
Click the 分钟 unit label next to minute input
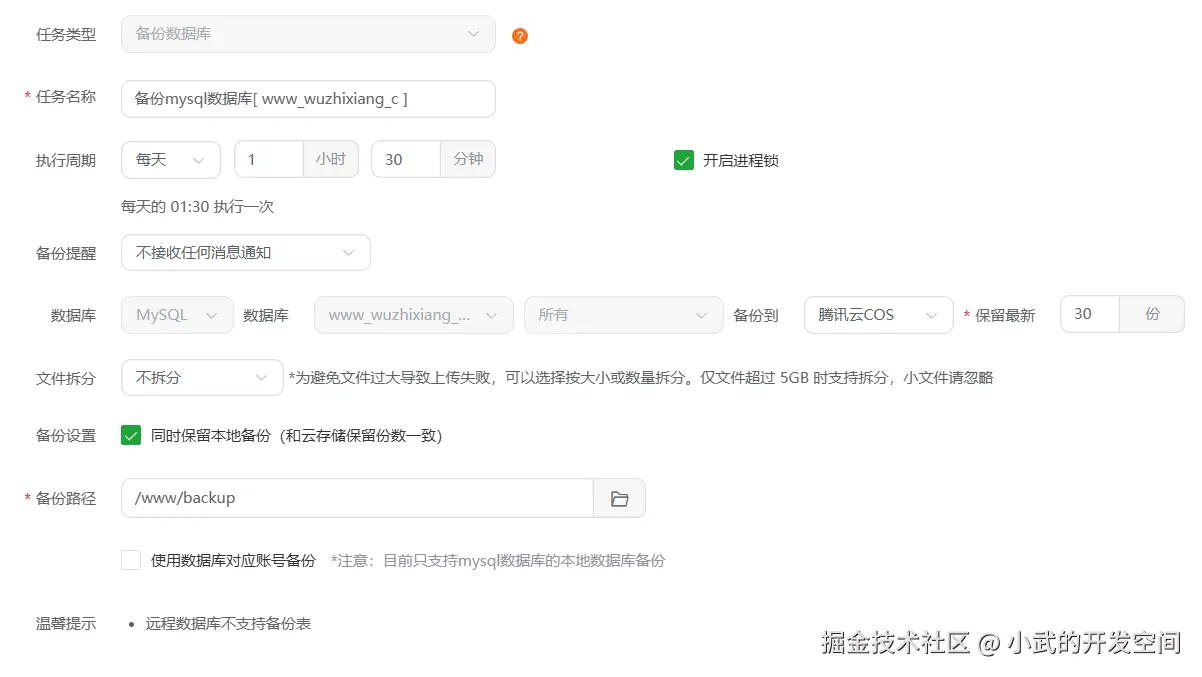coord(468,159)
